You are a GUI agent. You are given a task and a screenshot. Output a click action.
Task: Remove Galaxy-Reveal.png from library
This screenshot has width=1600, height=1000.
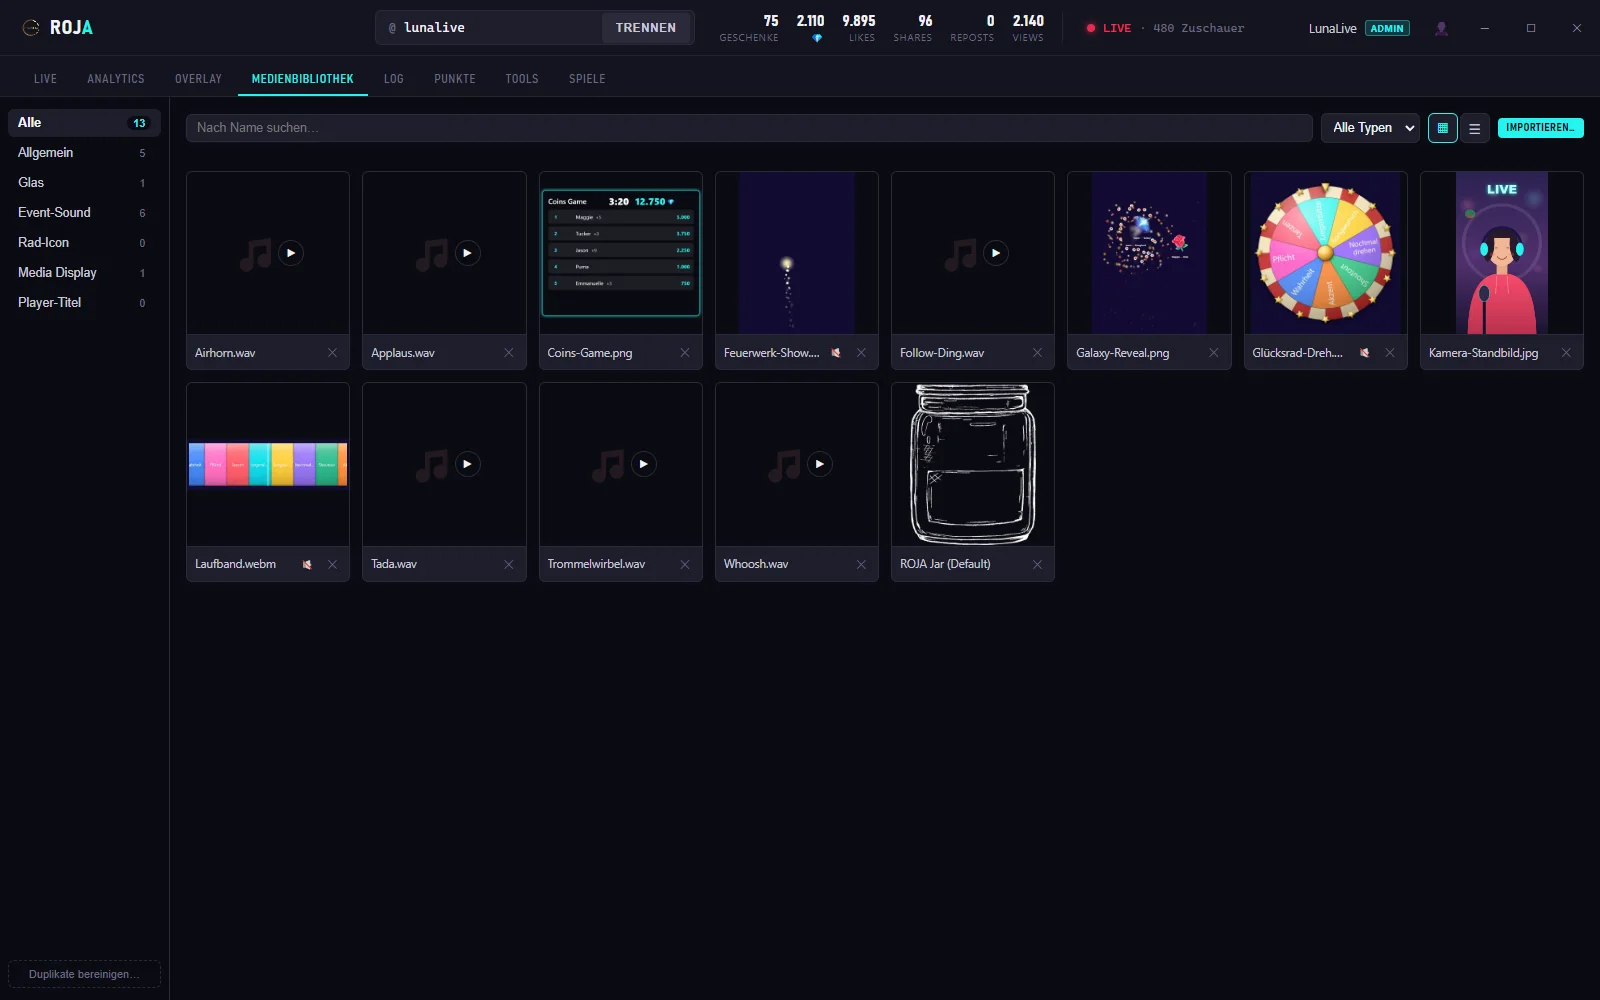pyautogui.click(x=1214, y=353)
